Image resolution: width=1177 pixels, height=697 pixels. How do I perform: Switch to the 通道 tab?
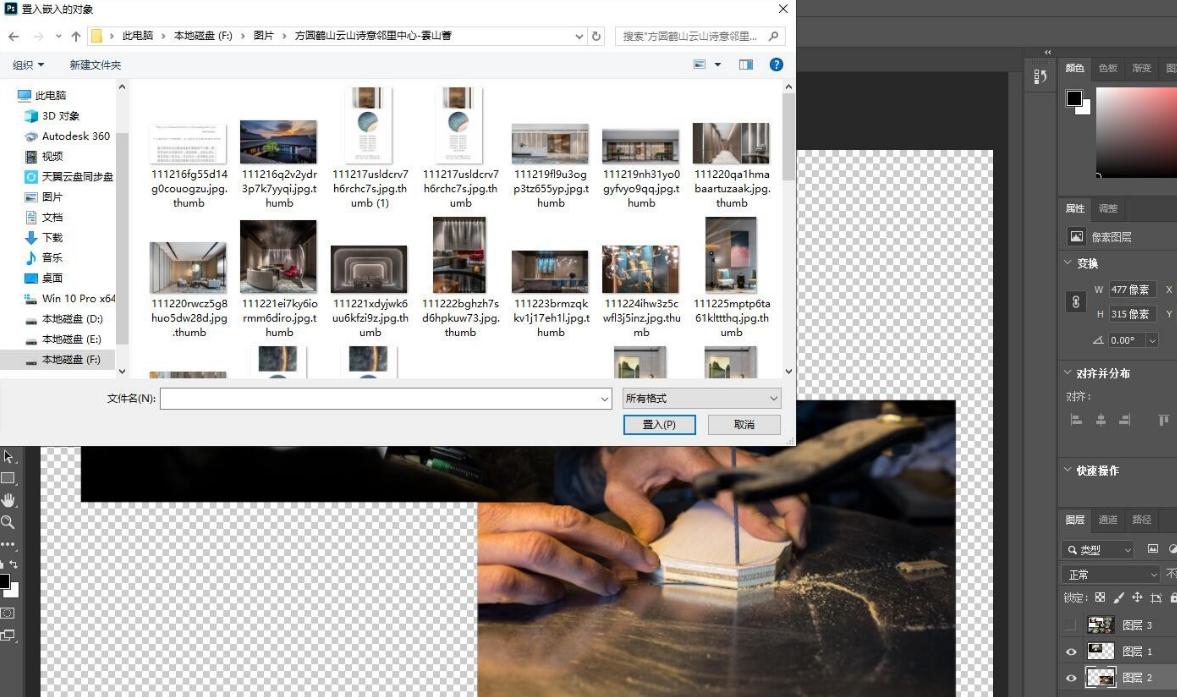tap(1108, 518)
